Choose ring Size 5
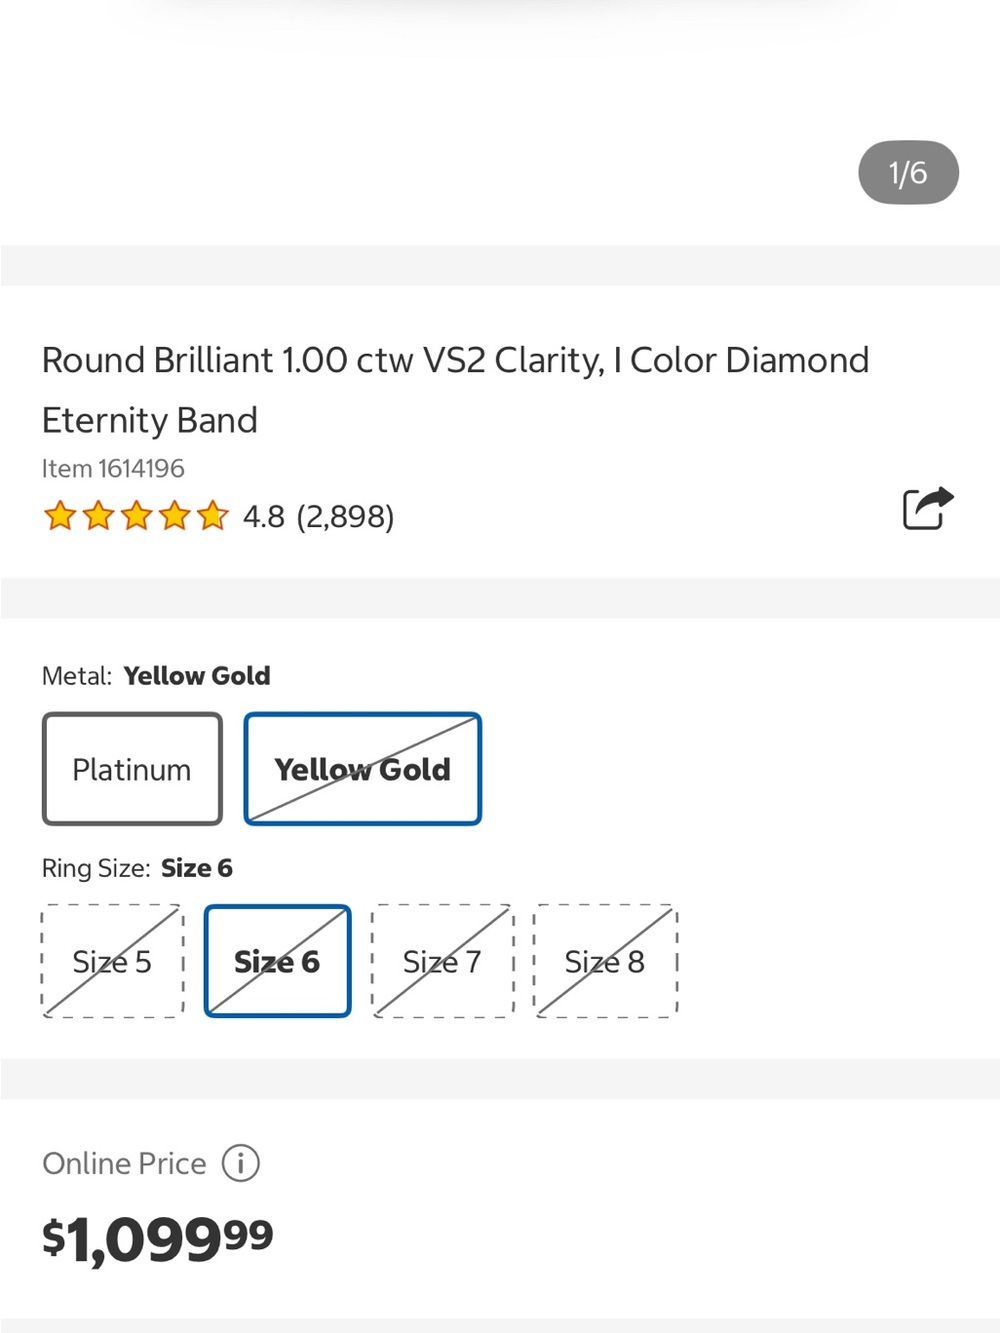 coord(113,961)
